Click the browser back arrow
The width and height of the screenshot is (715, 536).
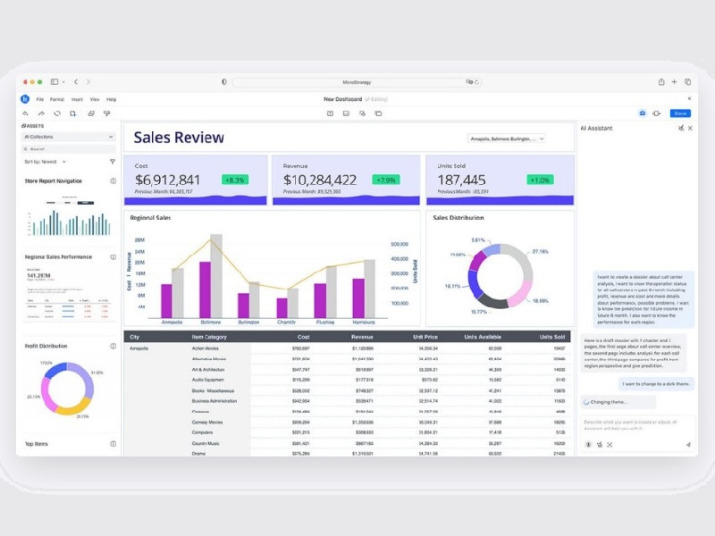(76, 82)
